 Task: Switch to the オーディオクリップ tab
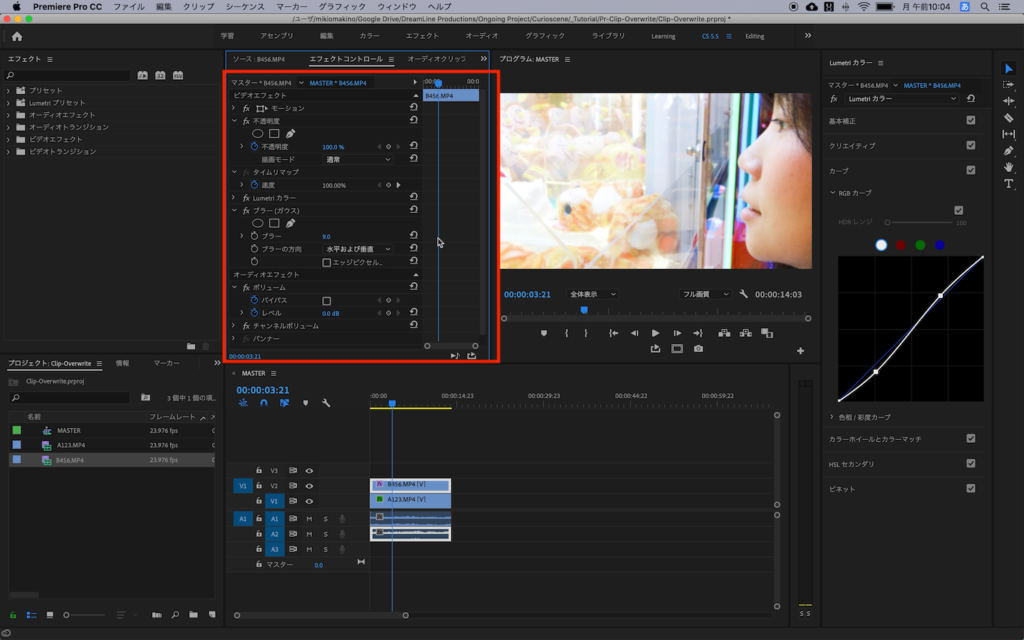436,59
